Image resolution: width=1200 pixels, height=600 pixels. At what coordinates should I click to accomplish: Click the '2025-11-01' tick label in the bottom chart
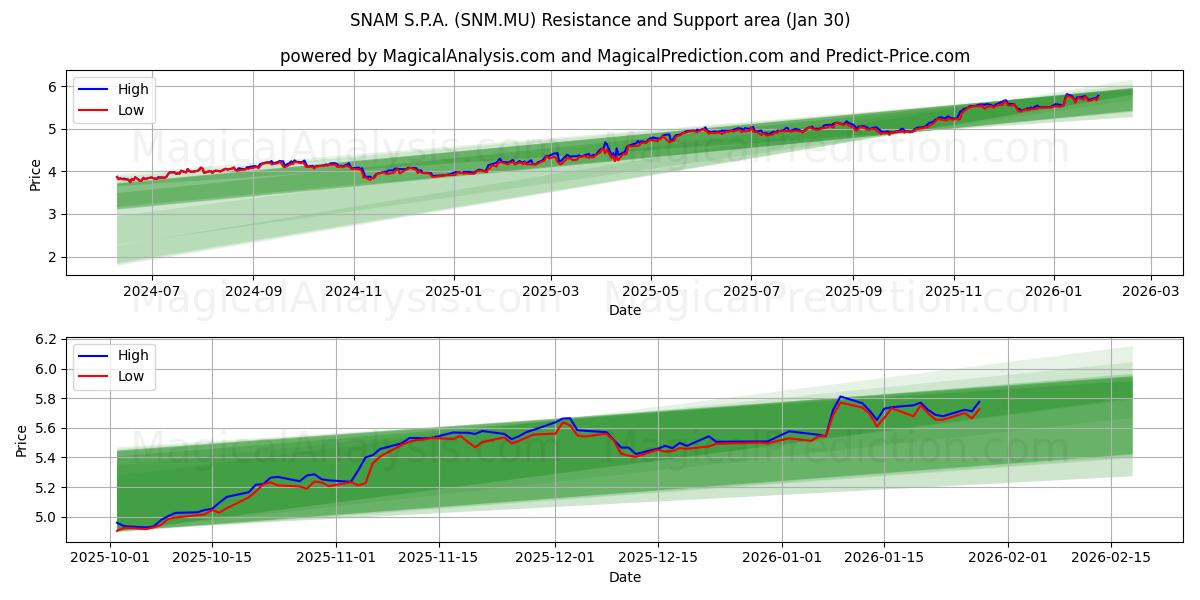(x=337, y=557)
